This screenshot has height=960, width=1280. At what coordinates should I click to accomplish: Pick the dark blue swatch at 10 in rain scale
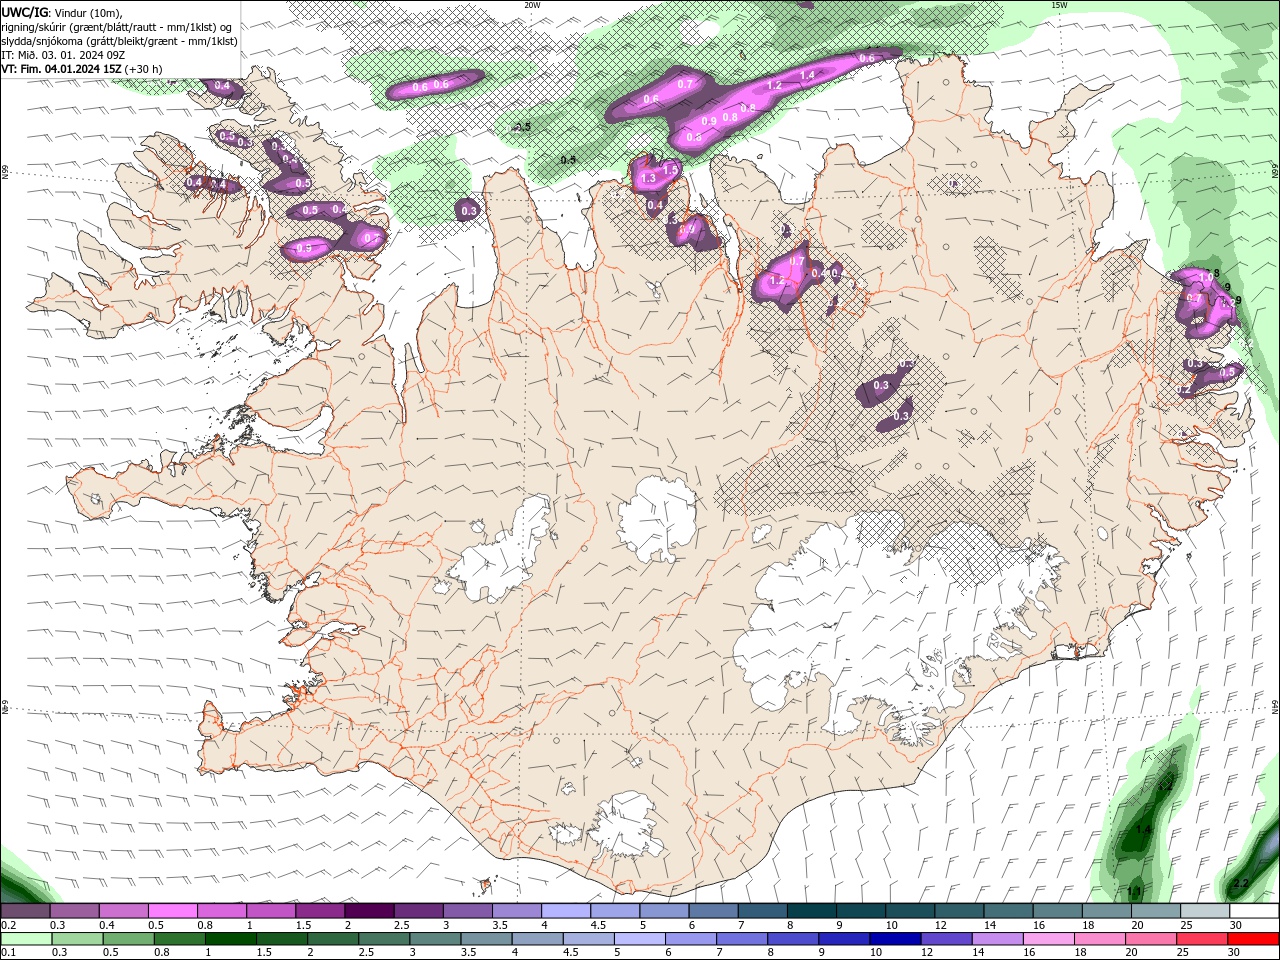894,938
